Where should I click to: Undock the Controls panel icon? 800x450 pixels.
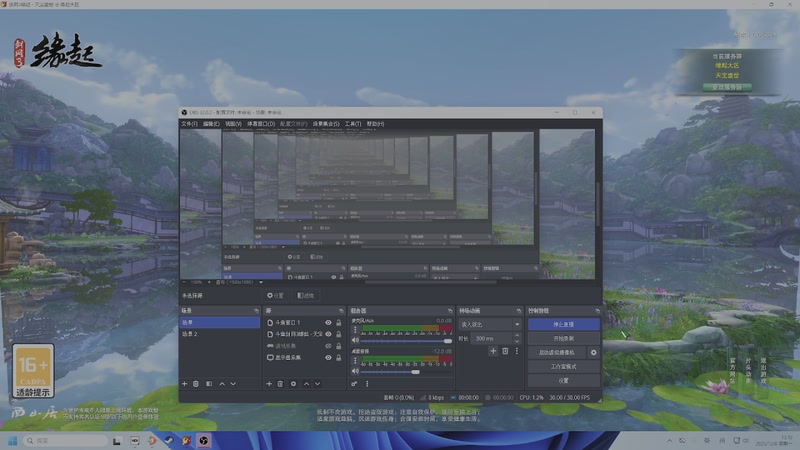[x=597, y=311]
